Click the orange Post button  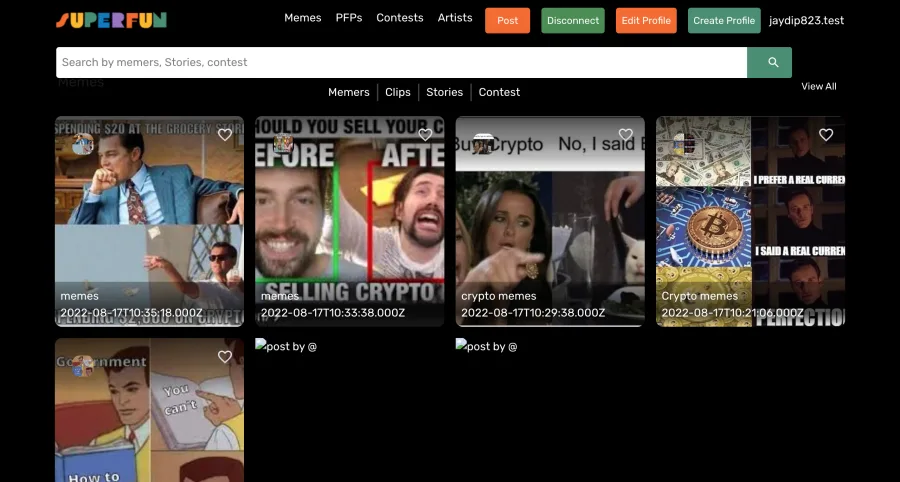(507, 21)
